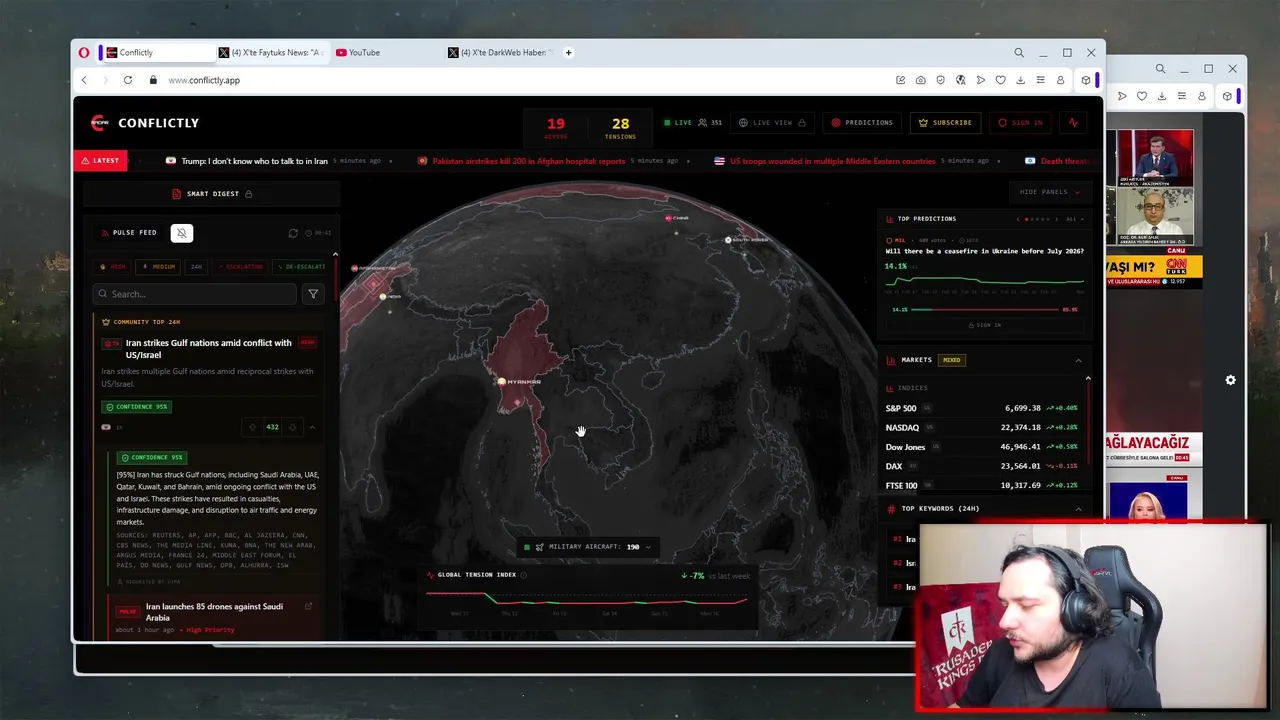
Task: Open browser profile account icon
Action: [x=1060, y=80]
